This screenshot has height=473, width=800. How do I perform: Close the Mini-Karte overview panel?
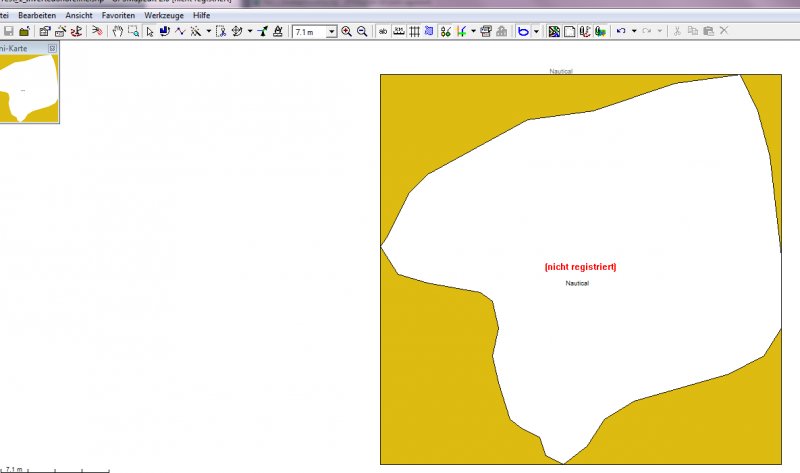tap(52, 48)
